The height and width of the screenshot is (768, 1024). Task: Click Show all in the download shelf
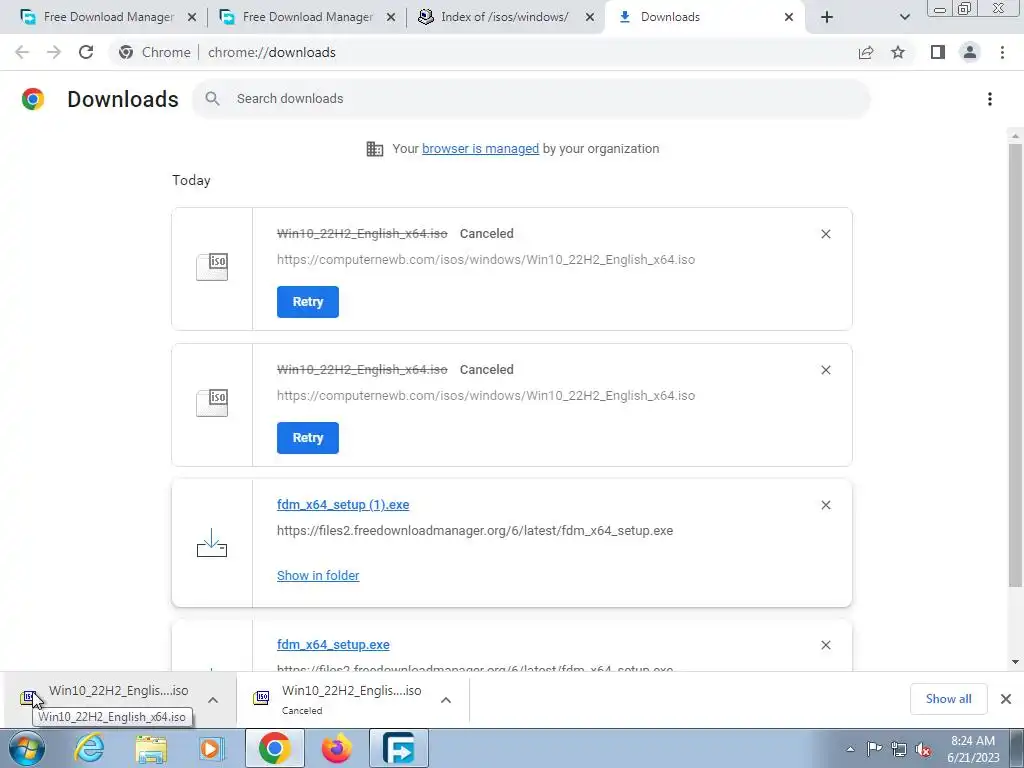948,699
